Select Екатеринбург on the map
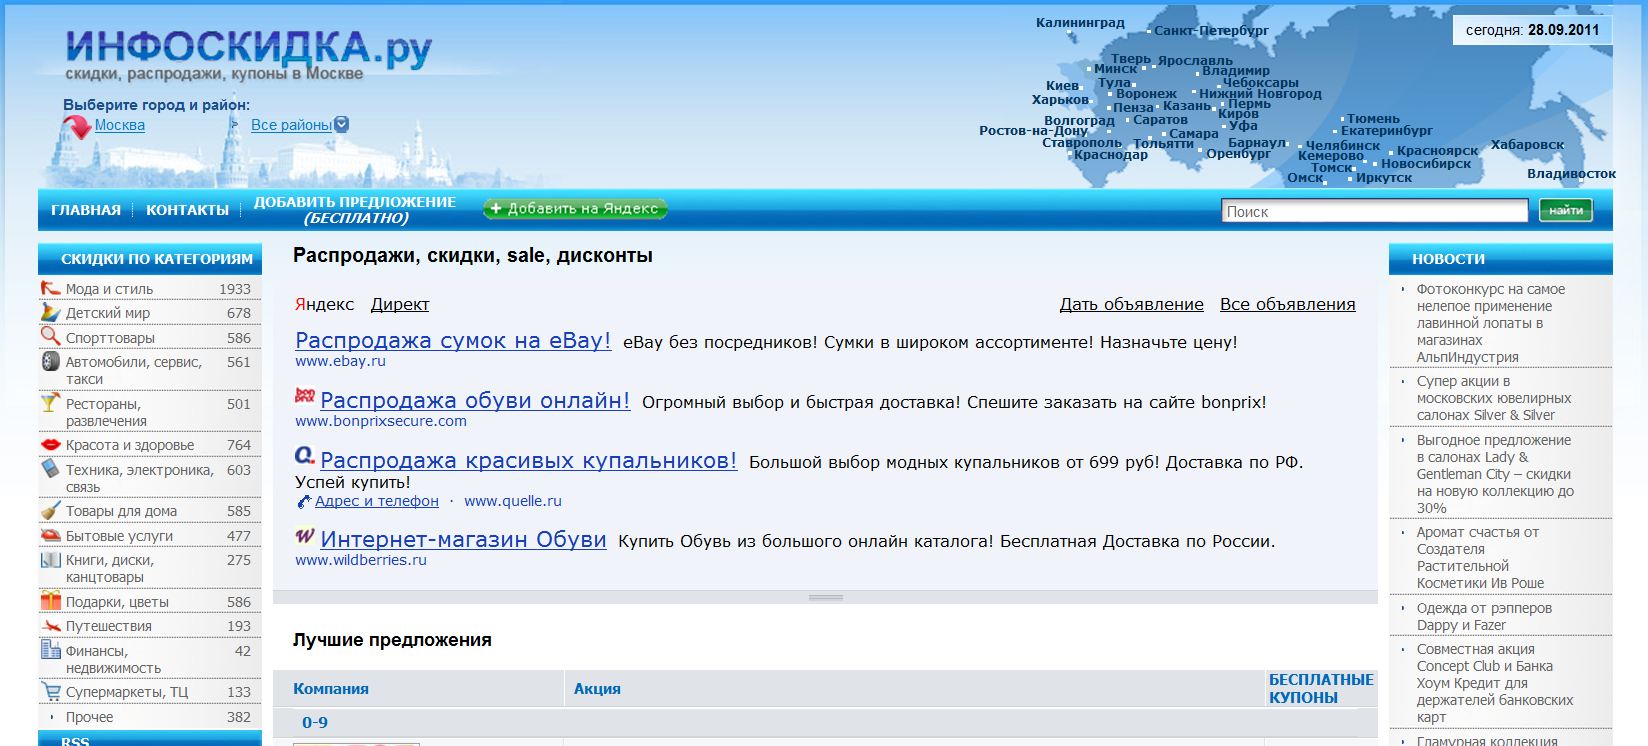 (x=1387, y=130)
